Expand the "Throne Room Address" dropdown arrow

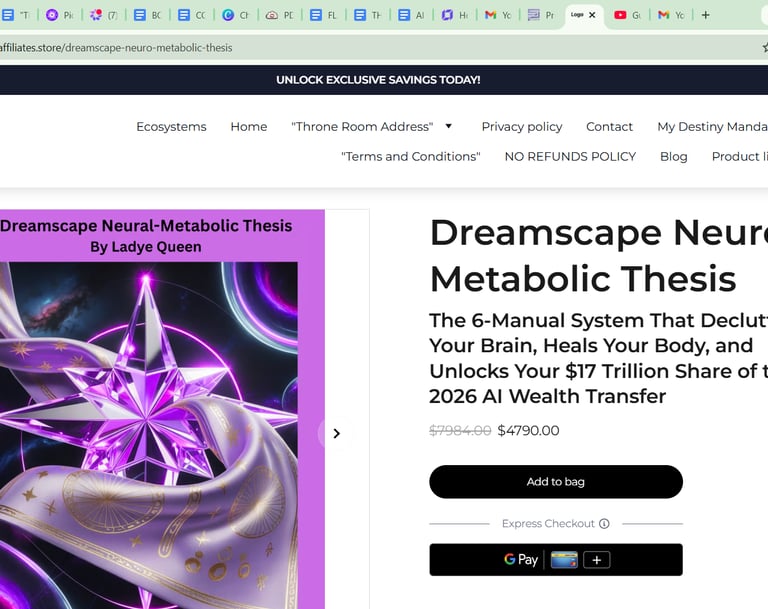(x=449, y=126)
